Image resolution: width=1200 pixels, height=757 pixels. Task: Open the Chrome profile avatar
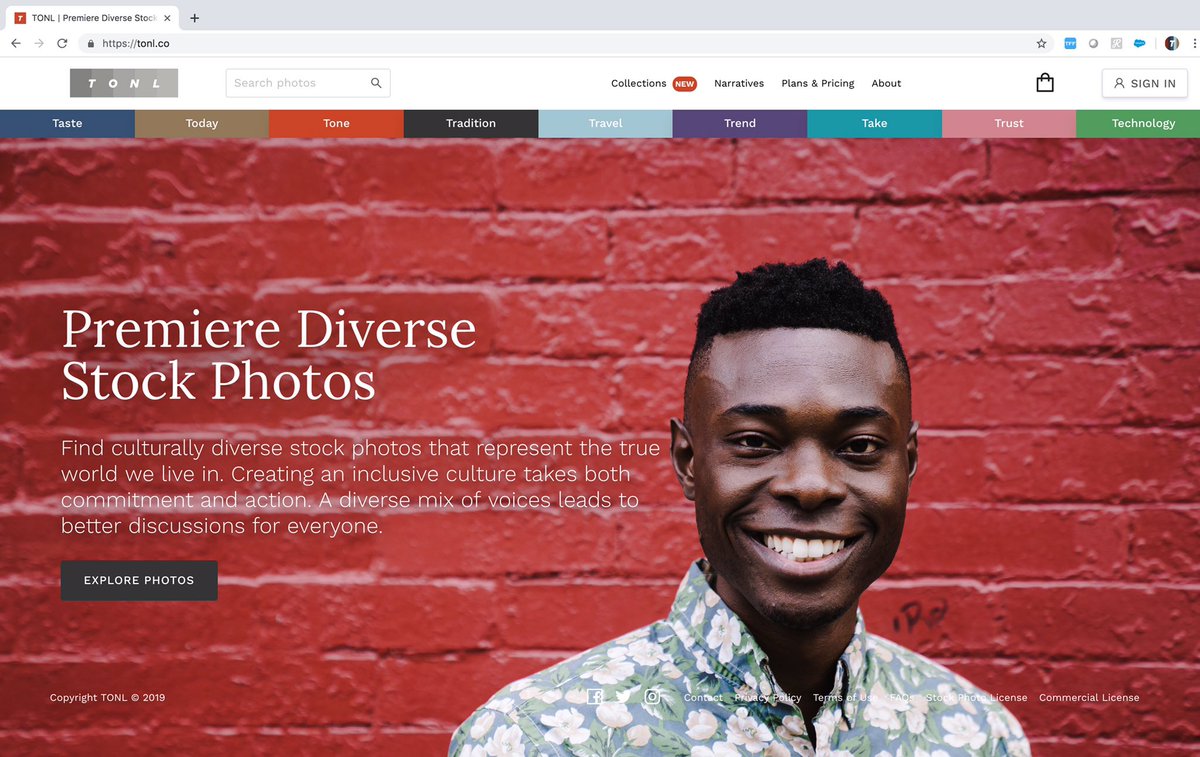[x=1171, y=43]
